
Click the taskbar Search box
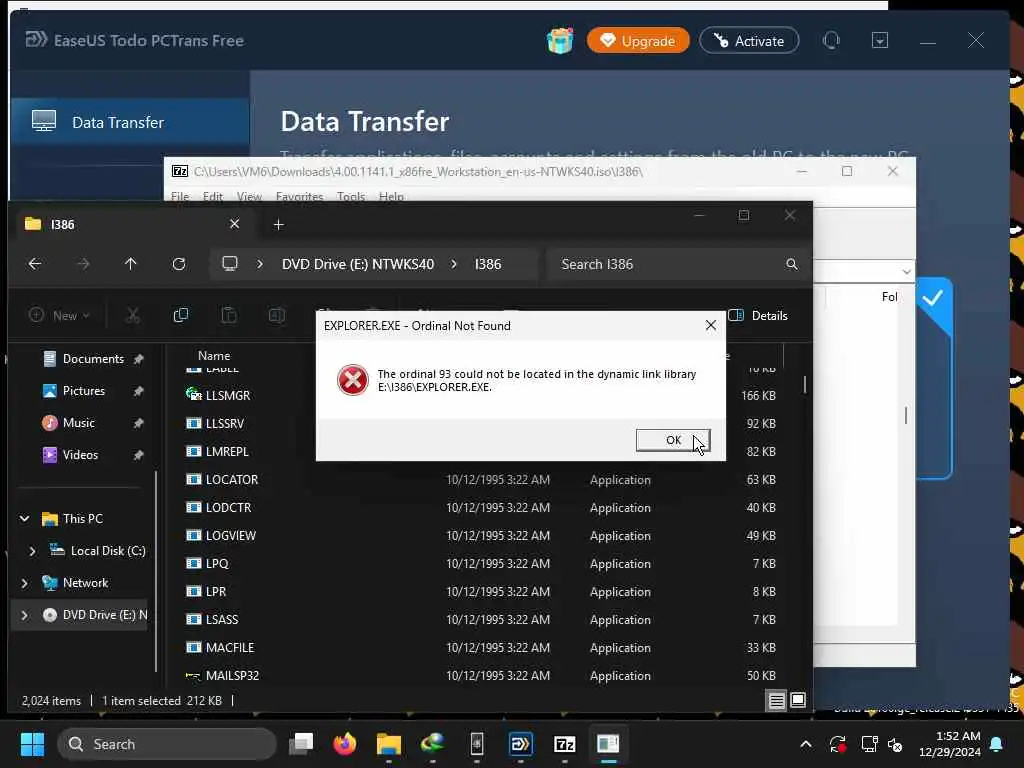click(x=167, y=744)
